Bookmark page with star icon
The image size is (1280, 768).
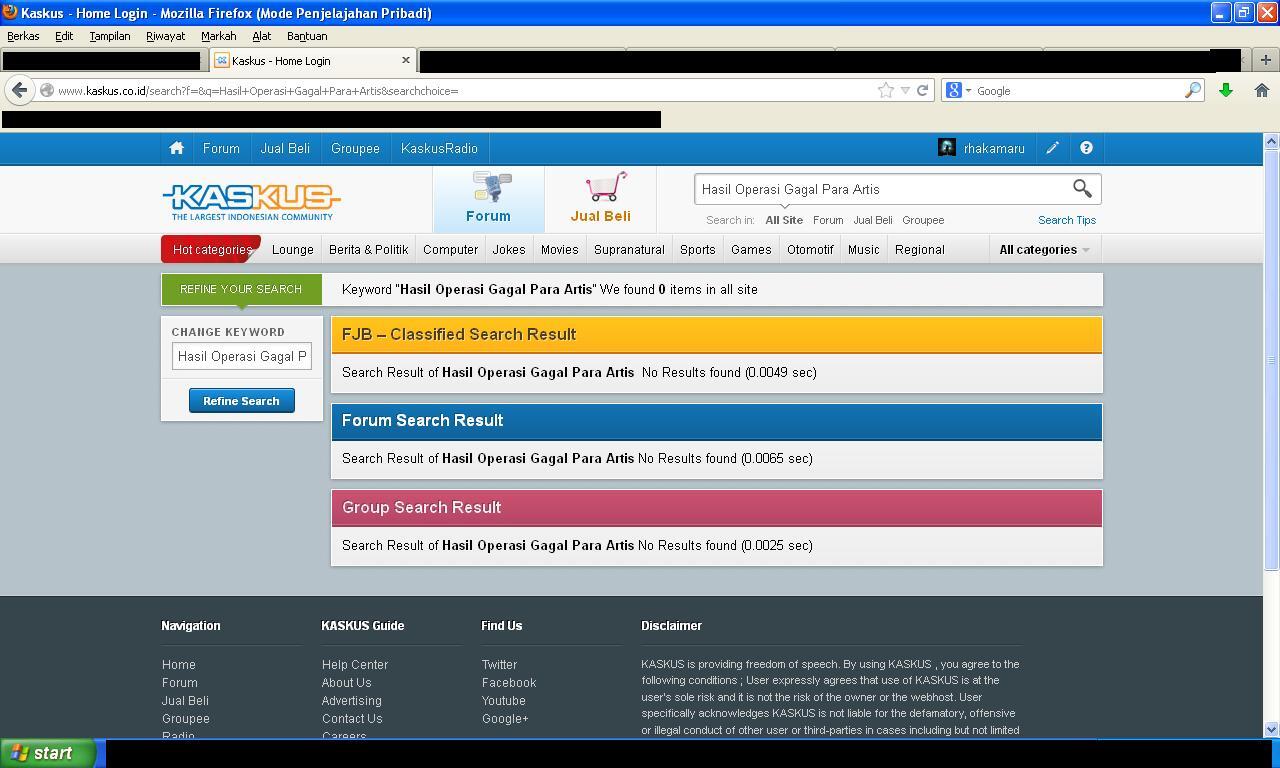pyautogui.click(x=885, y=90)
